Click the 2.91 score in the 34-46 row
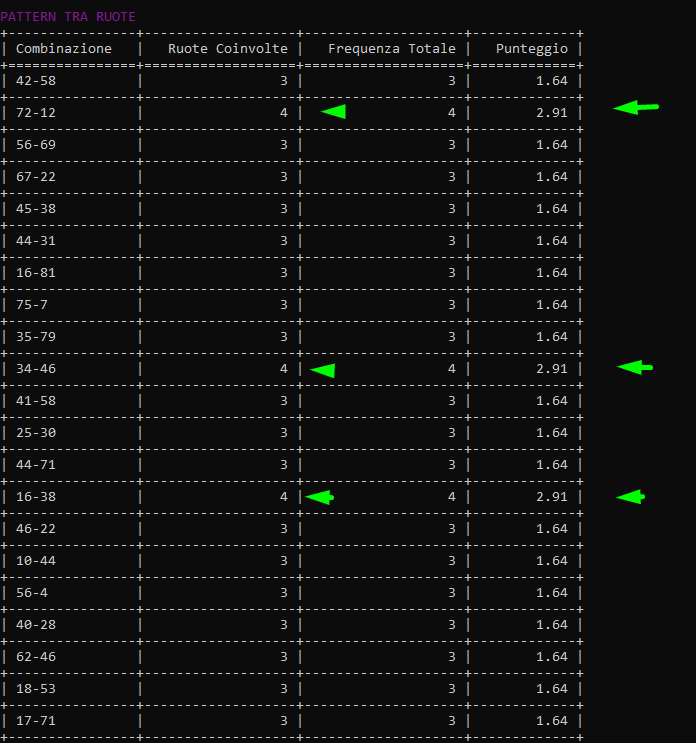This screenshot has width=696, height=743. point(552,369)
